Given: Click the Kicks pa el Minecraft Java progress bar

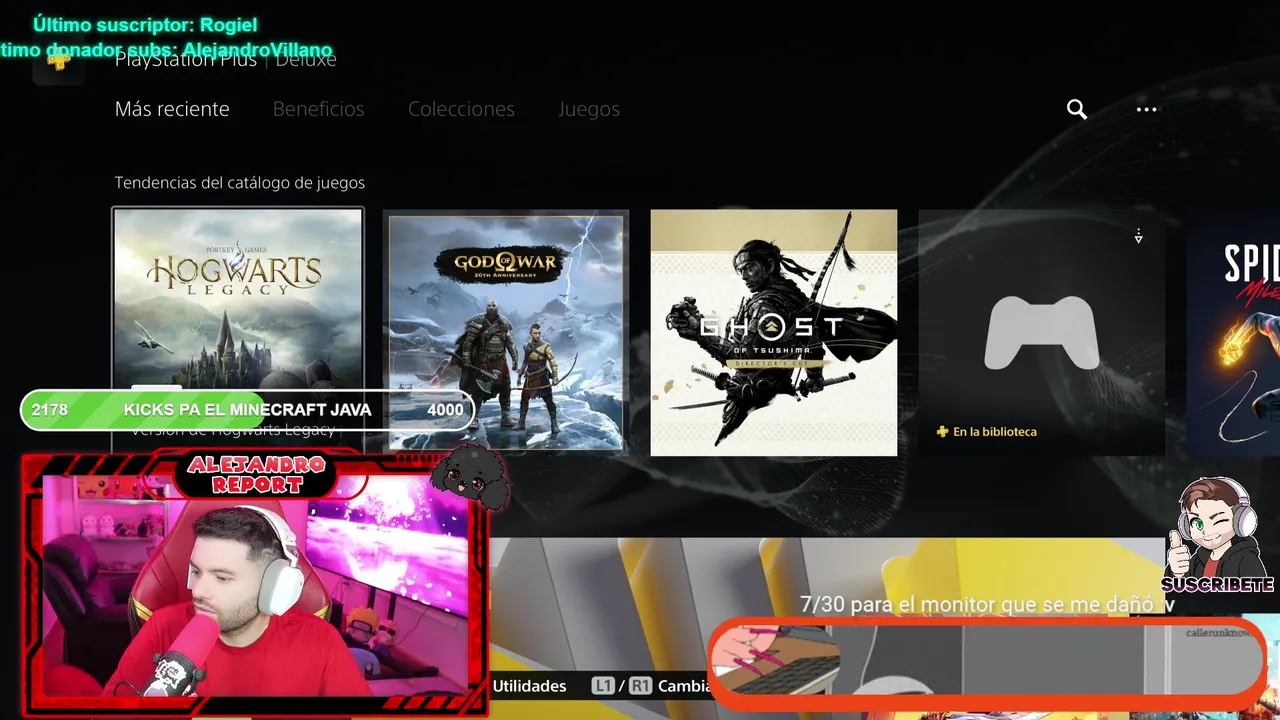Looking at the screenshot, I should [247, 410].
